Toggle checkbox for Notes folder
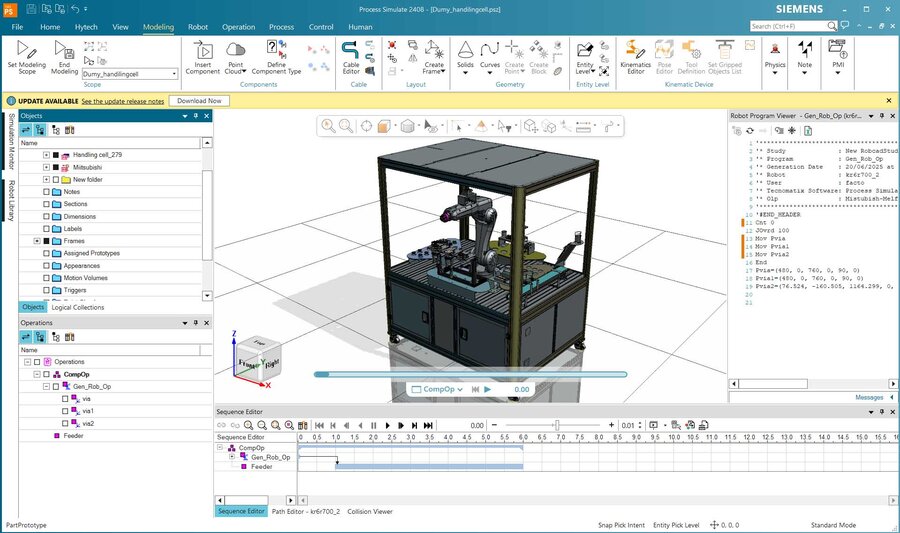 pyautogui.click(x=46, y=192)
